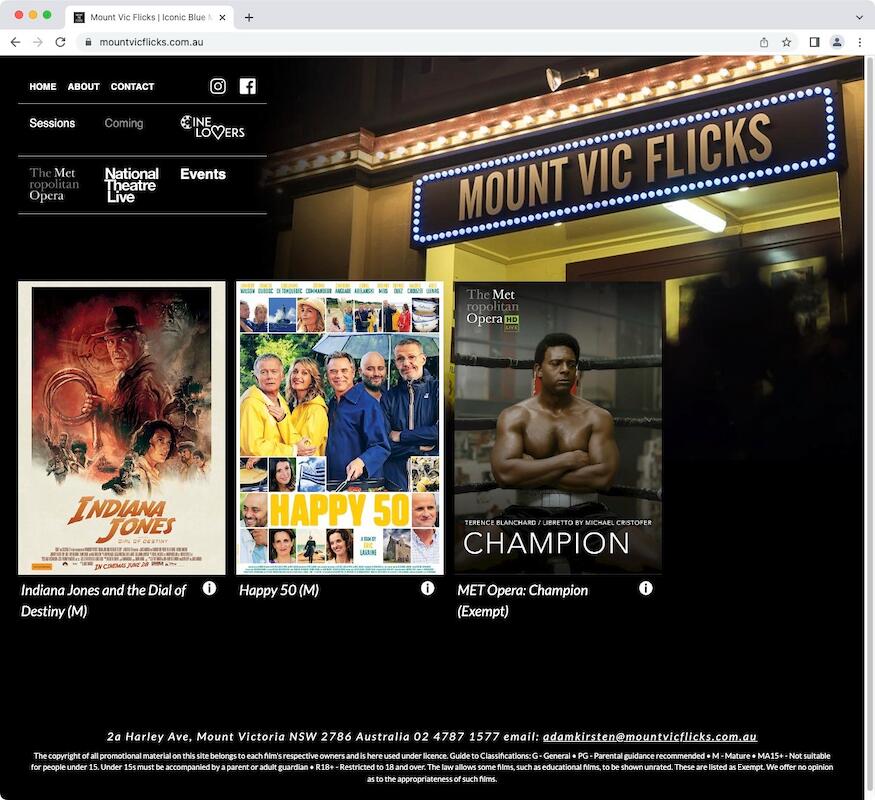875x800 pixels.
Task: Go to the Home page
Action: 43,86
